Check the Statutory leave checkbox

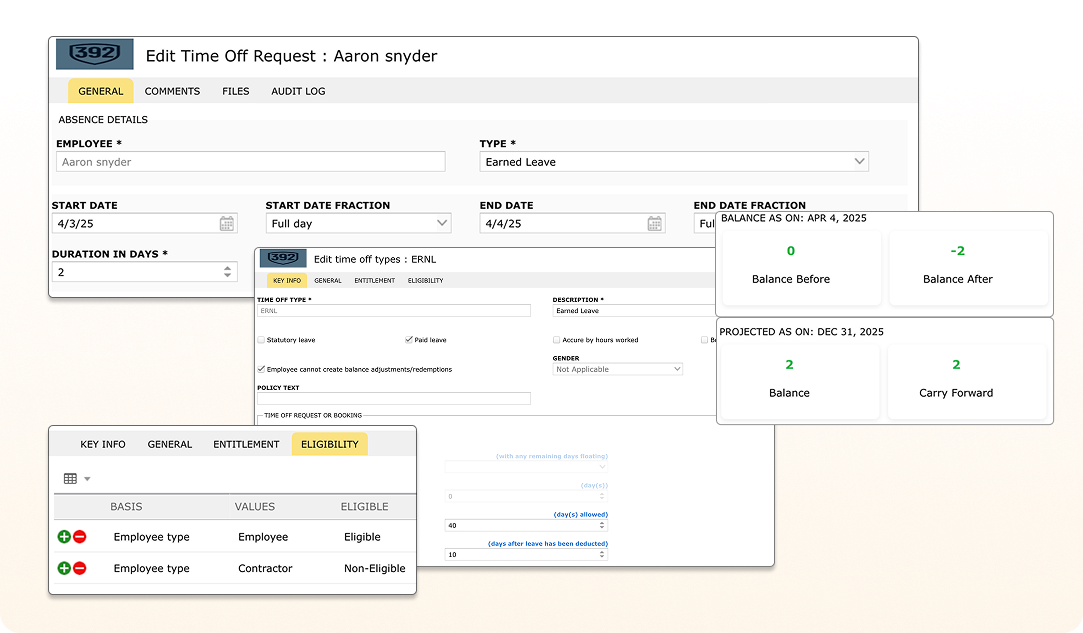click(x=261, y=340)
